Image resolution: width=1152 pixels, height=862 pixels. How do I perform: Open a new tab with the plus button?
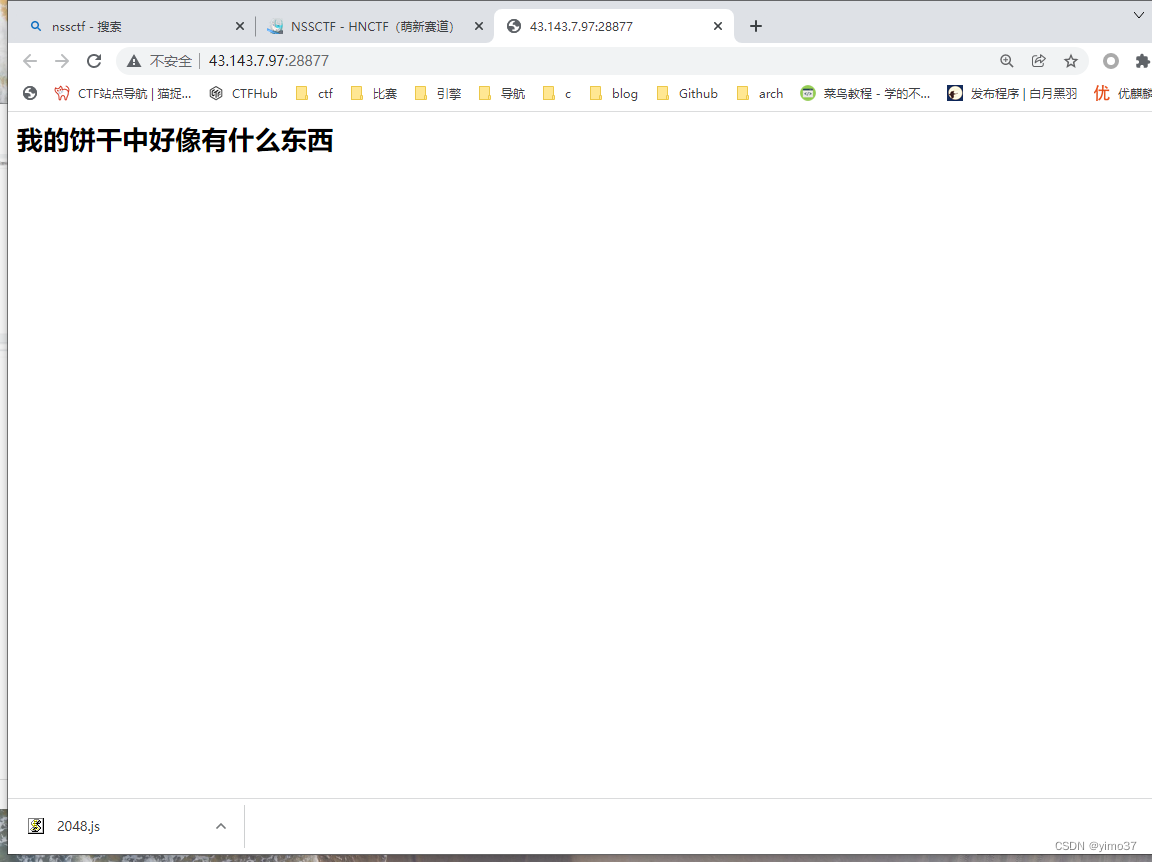[755, 26]
